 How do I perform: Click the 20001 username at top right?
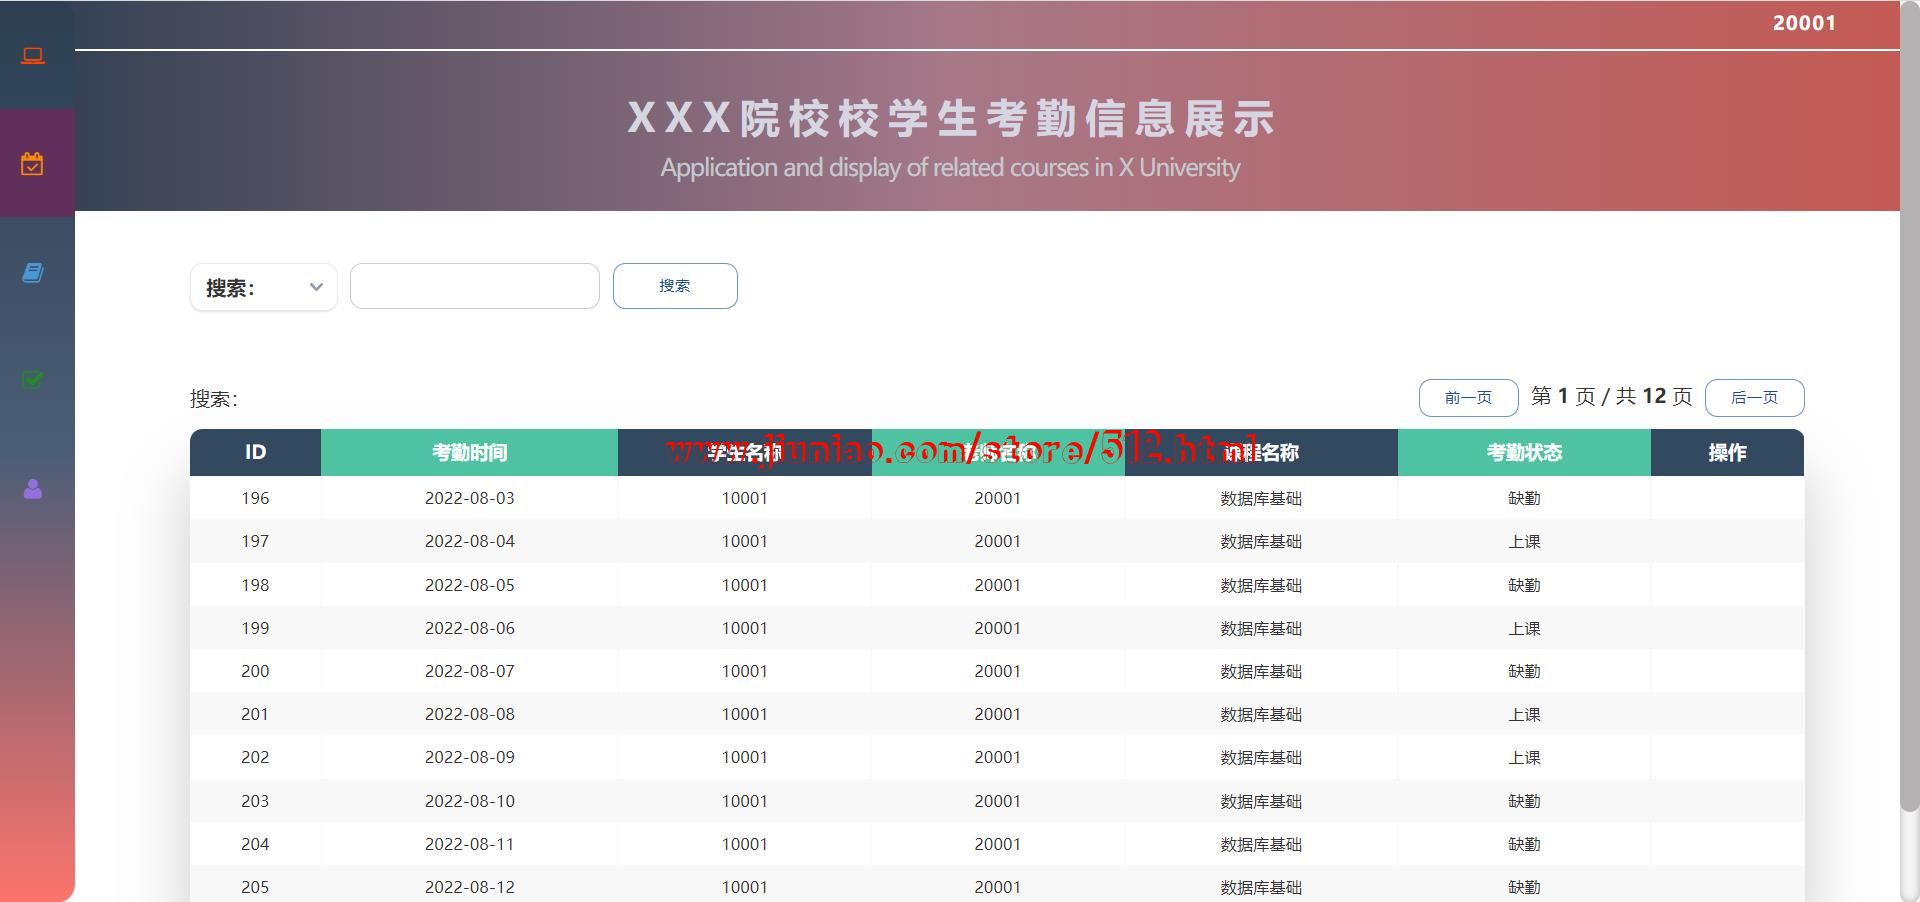pyautogui.click(x=1804, y=23)
